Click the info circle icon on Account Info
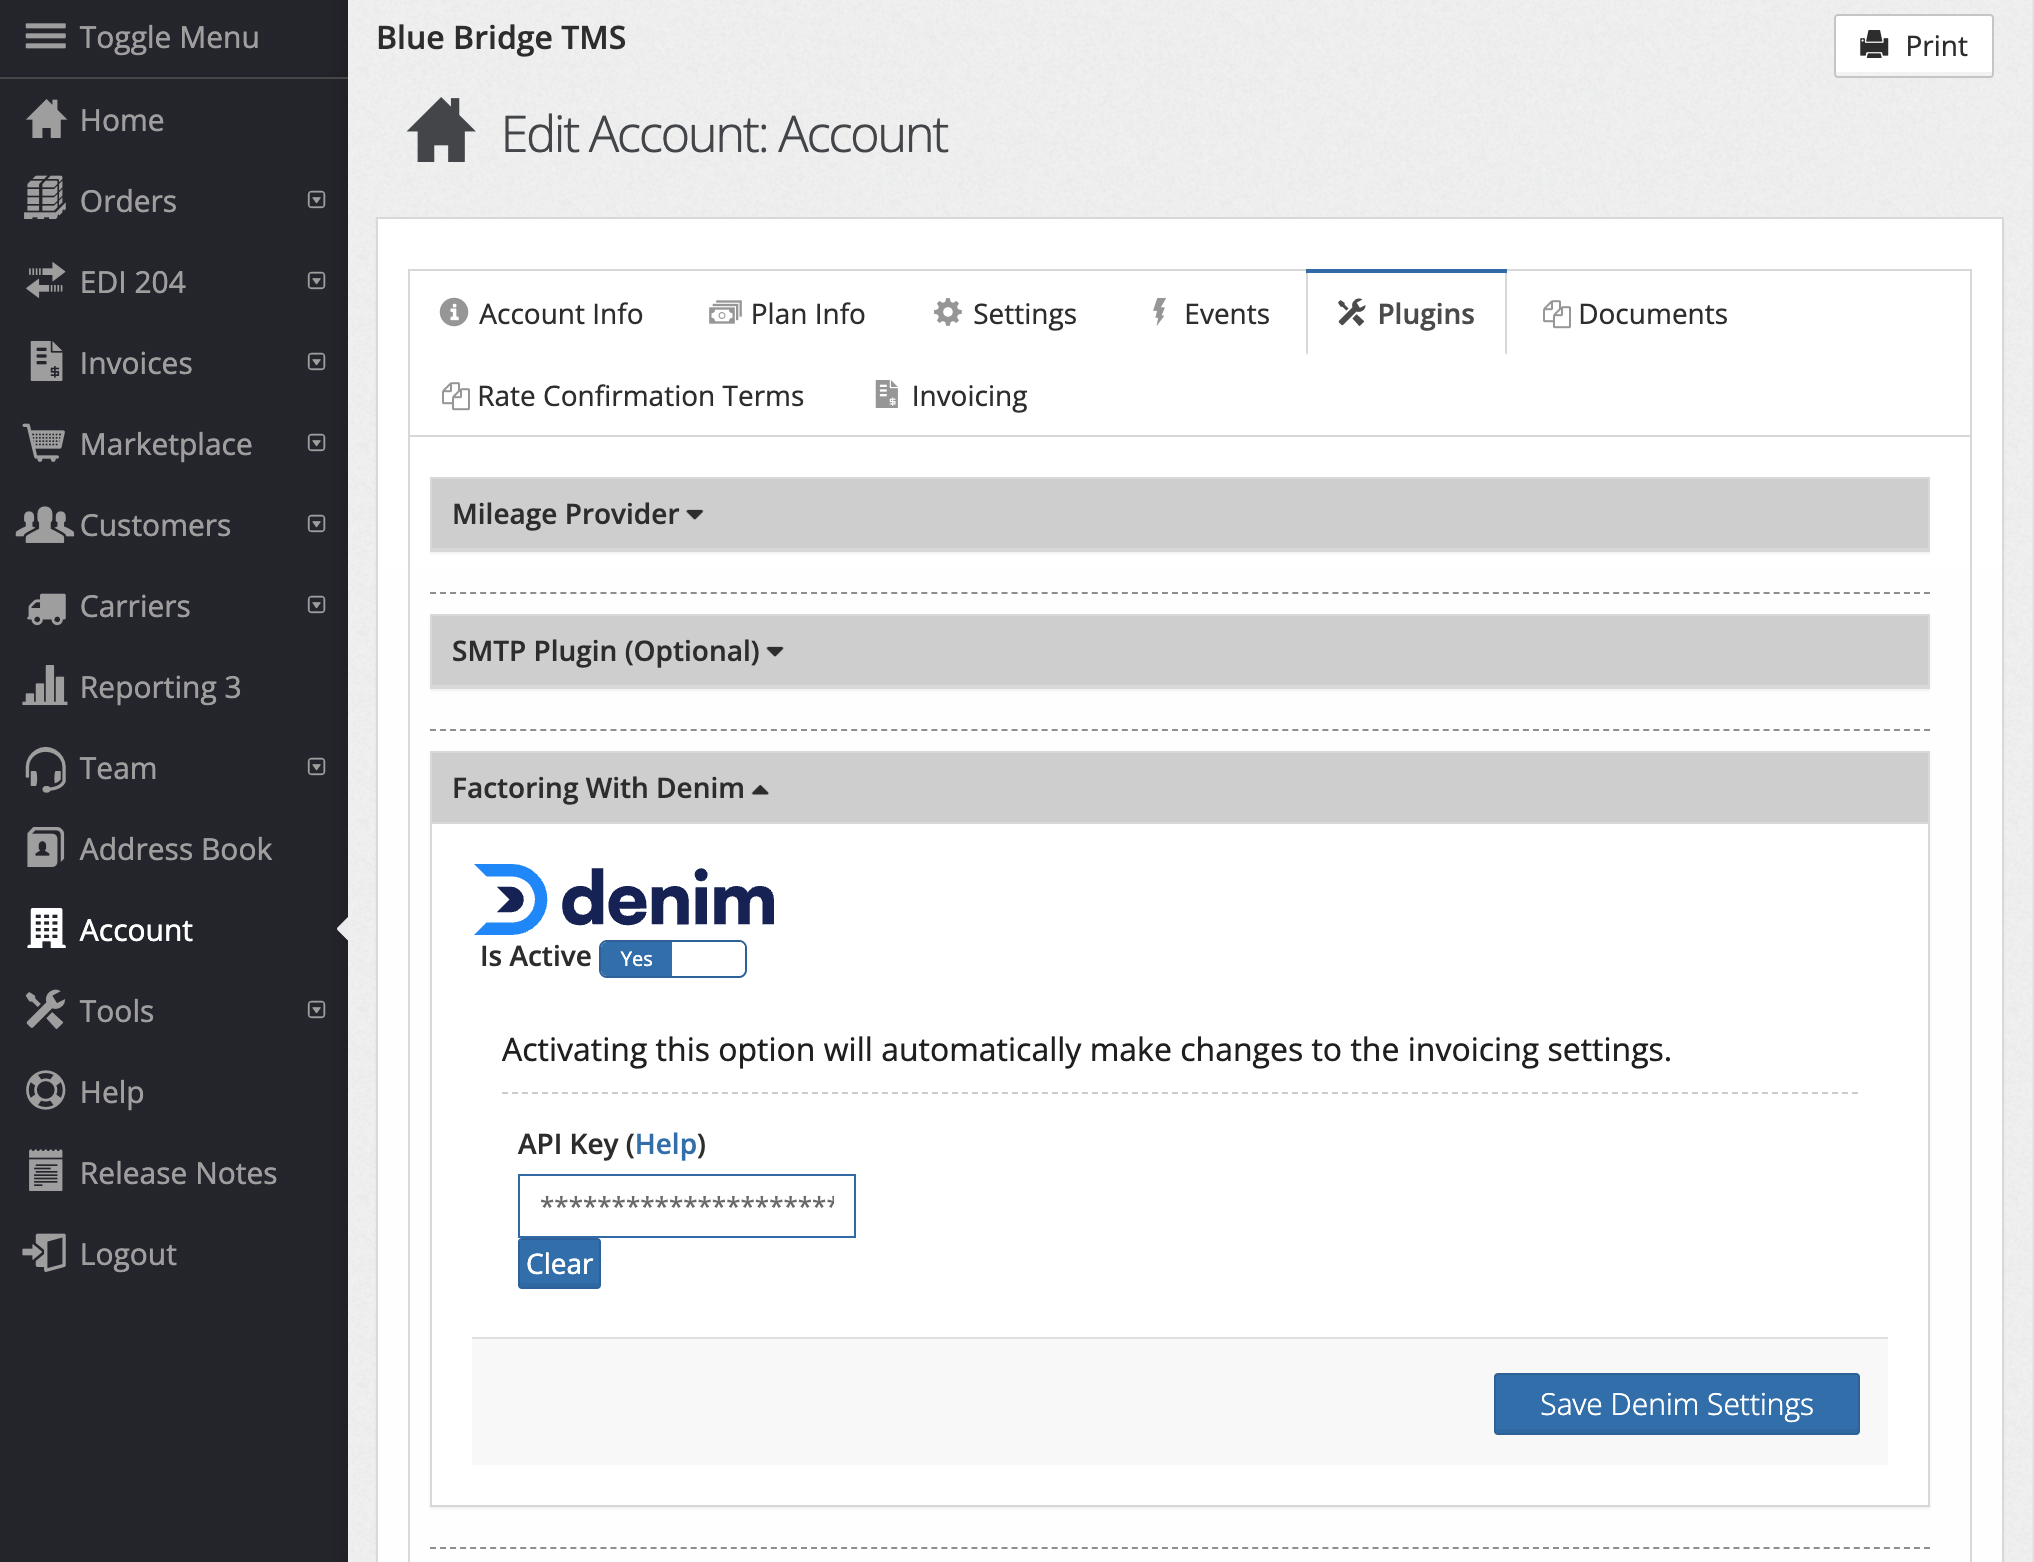This screenshot has width=2034, height=1562. coord(454,313)
